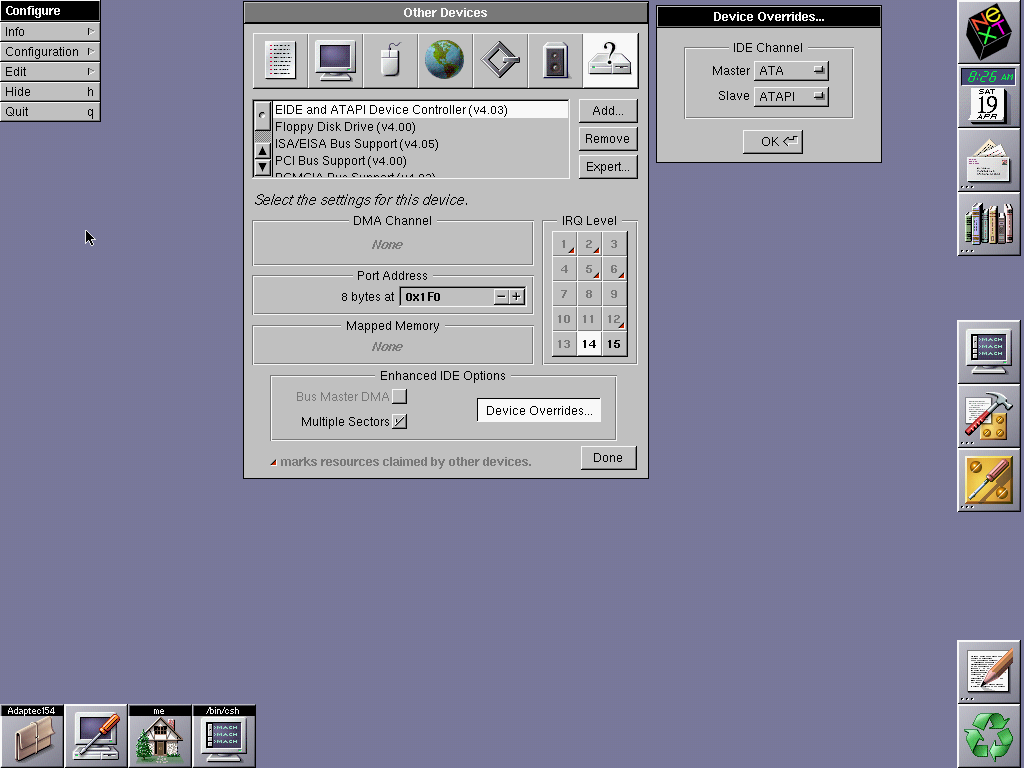
Task: Select the Mouse device icon
Action: (x=389, y=61)
